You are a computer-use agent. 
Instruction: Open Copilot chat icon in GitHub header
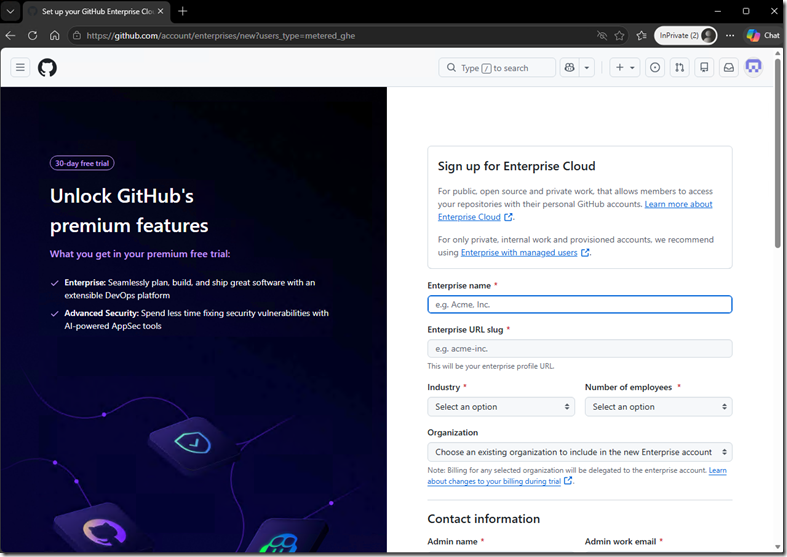point(569,67)
